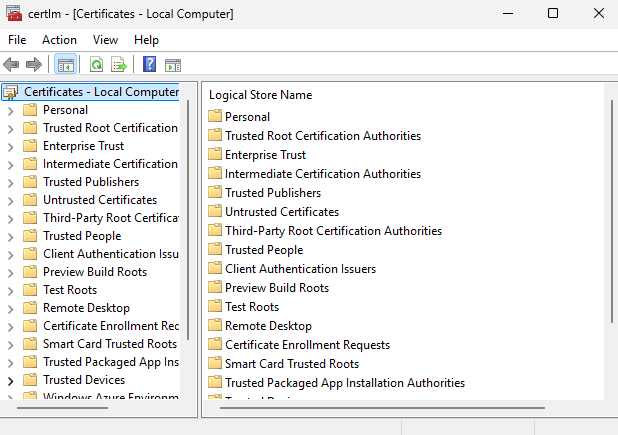Click the Forward arrow toolbar icon
The height and width of the screenshot is (435, 618).
pos(34,65)
